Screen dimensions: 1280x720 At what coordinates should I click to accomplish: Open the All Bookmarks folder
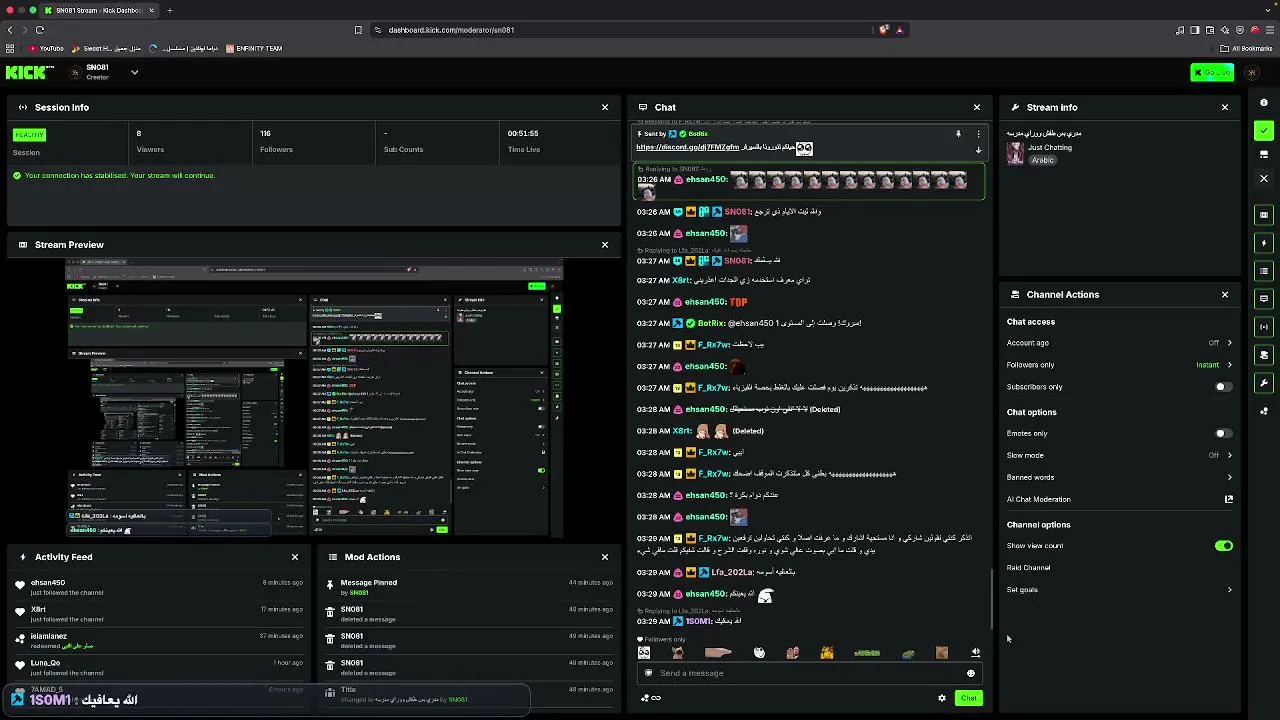click(x=1246, y=48)
